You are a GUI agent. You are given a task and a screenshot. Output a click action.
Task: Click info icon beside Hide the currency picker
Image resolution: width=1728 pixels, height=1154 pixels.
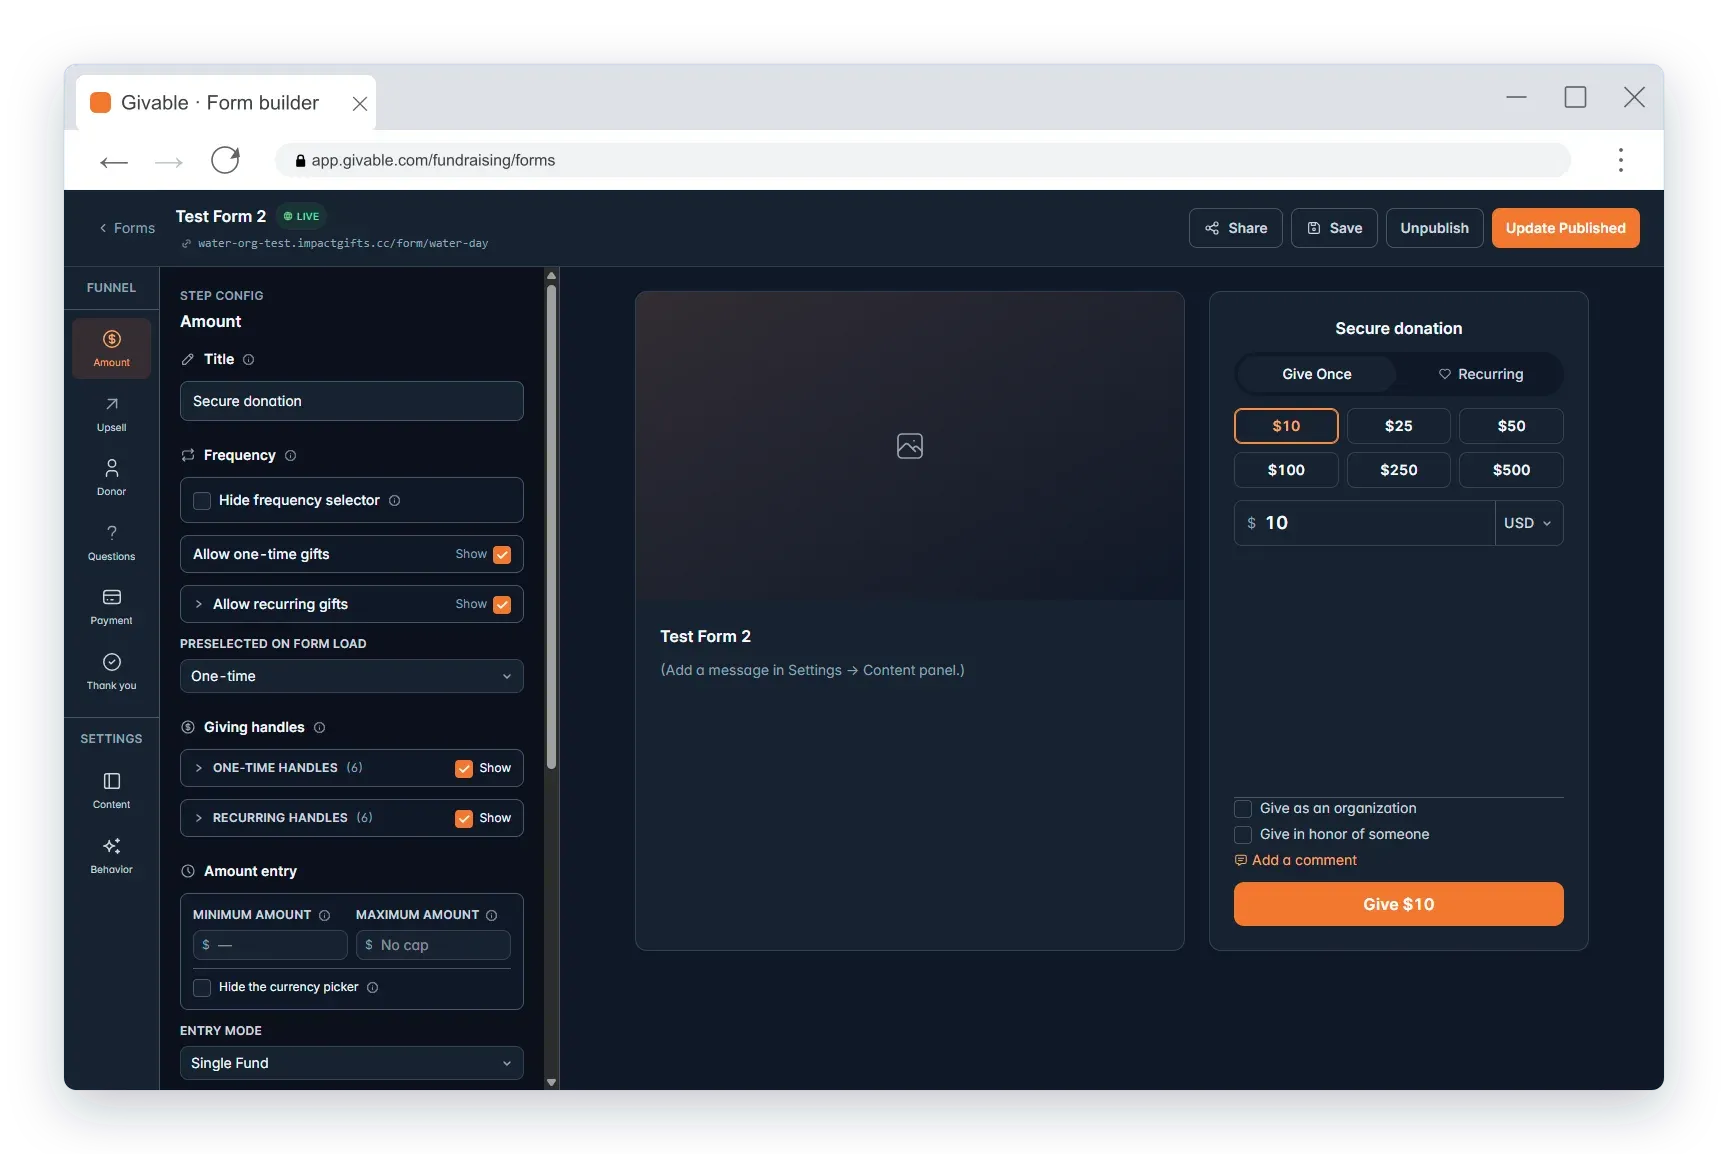pyautogui.click(x=373, y=988)
